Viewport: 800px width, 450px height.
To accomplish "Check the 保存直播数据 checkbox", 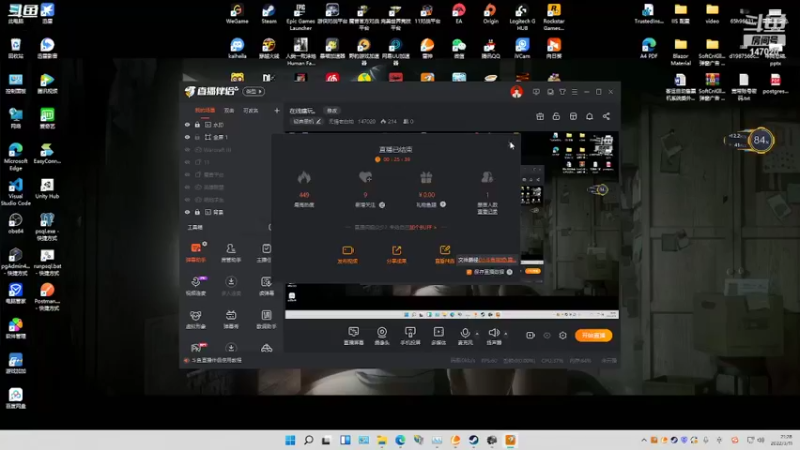I will [469, 272].
